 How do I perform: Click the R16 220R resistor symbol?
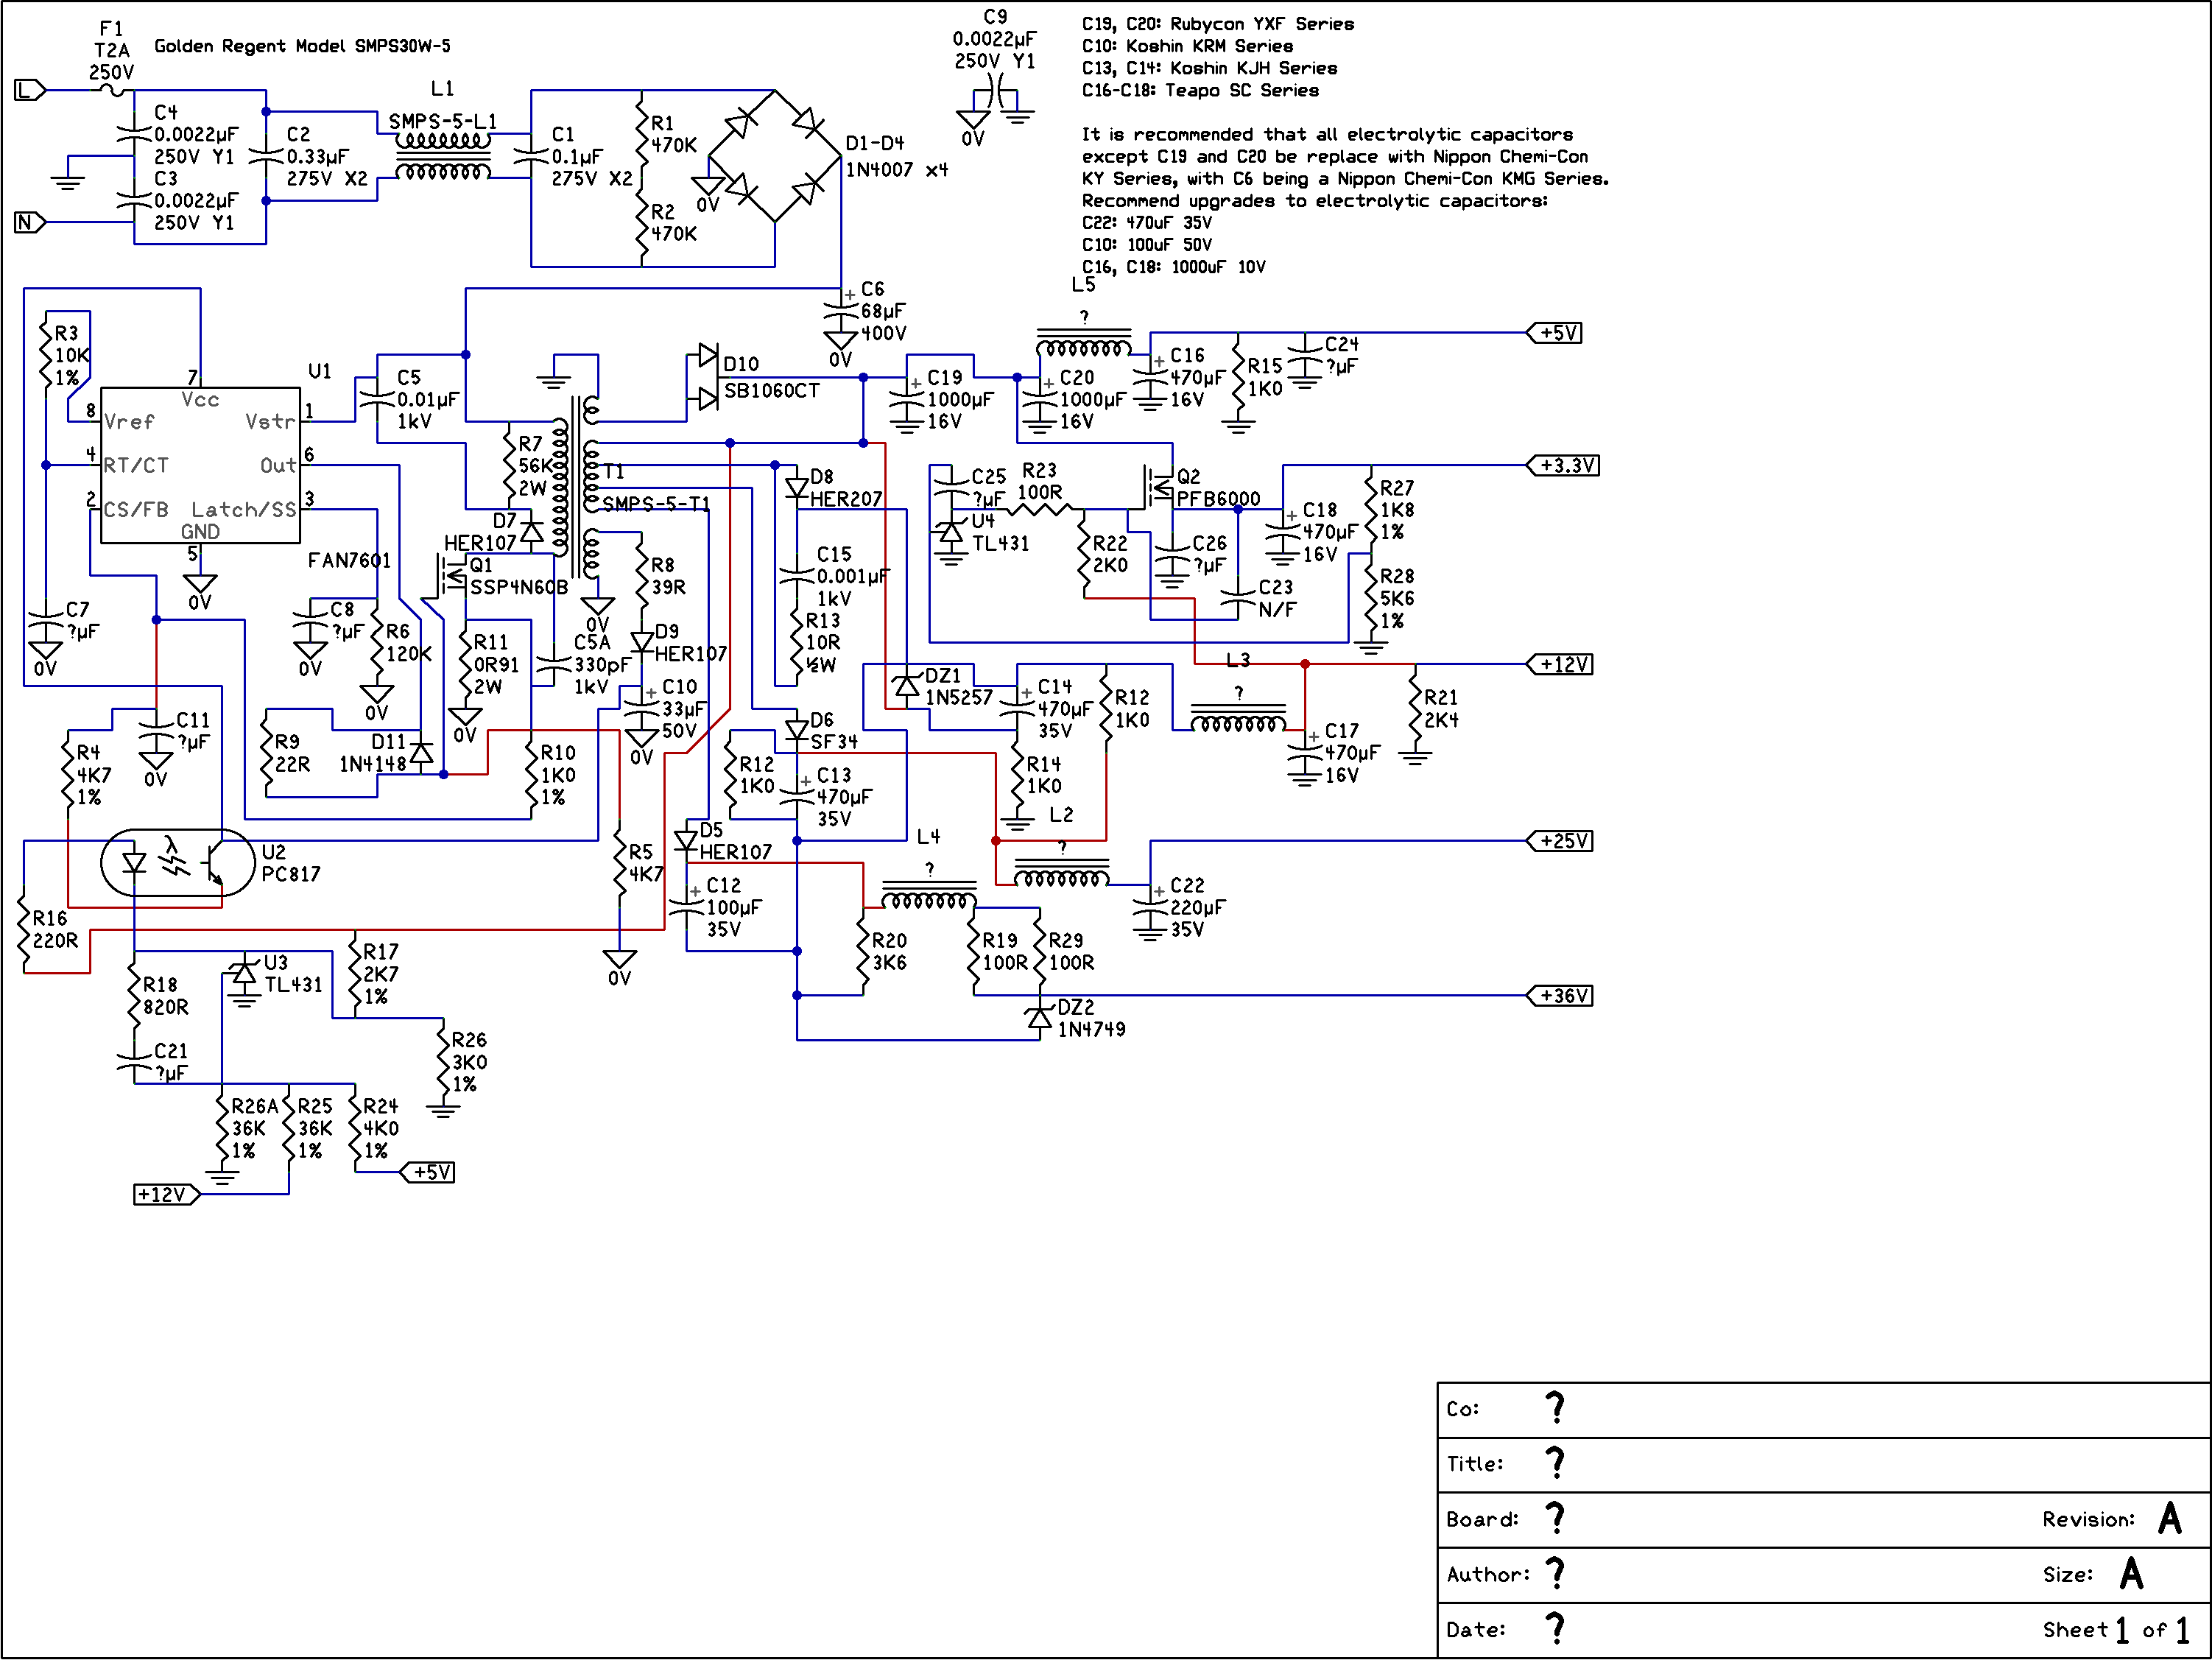(x=24, y=929)
